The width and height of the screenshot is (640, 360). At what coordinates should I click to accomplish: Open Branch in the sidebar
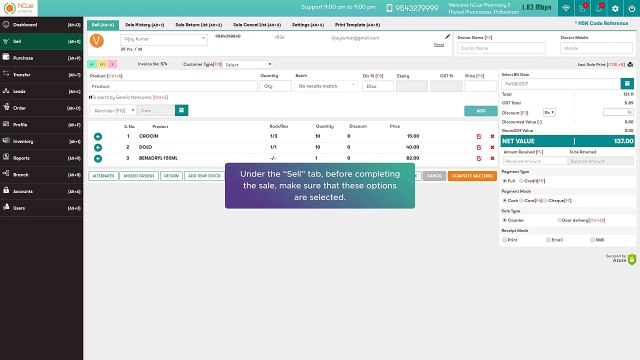click(x=41, y=175)
